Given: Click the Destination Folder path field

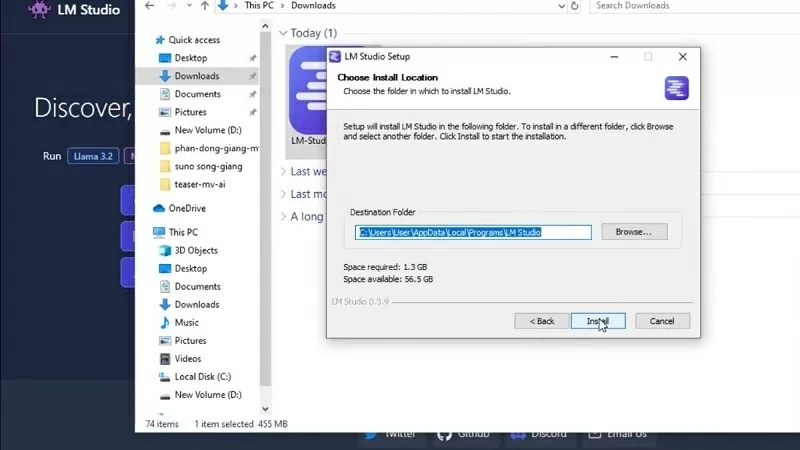Looking at the screenshot, I should click(473, 232).
